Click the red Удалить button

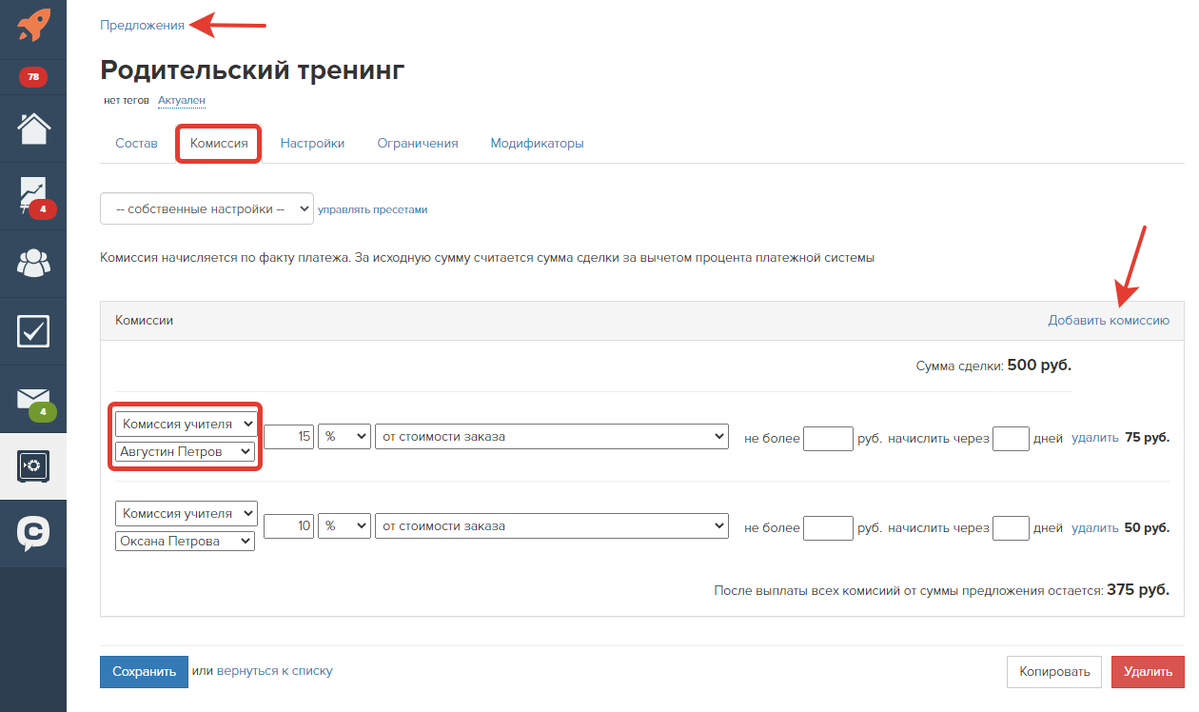(1148, 671)
